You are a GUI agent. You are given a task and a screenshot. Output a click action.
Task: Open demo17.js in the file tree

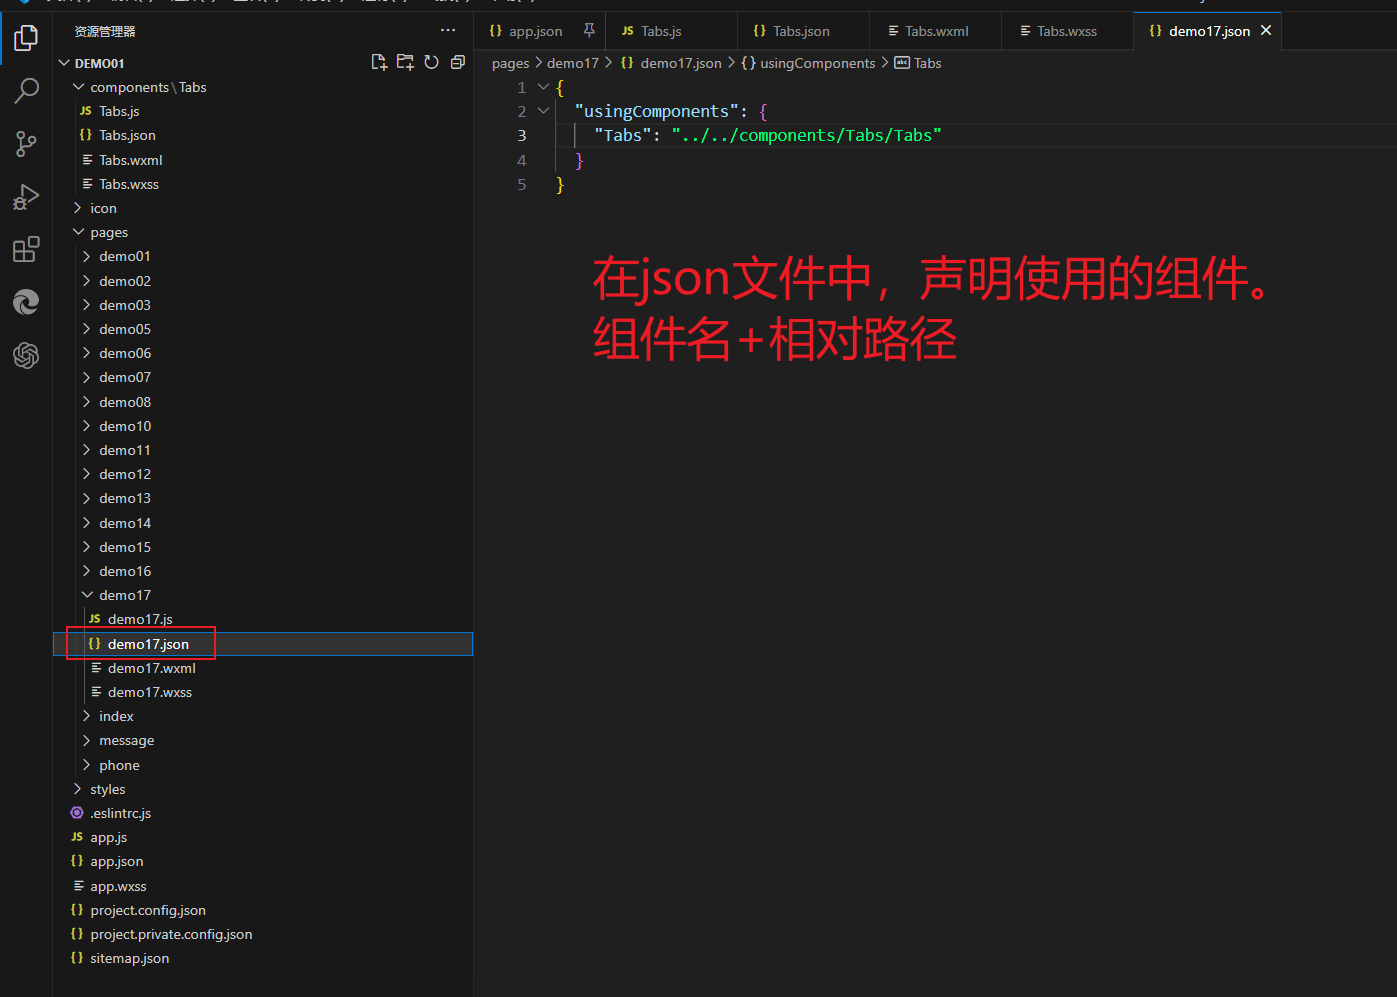[x=262, y=619]
